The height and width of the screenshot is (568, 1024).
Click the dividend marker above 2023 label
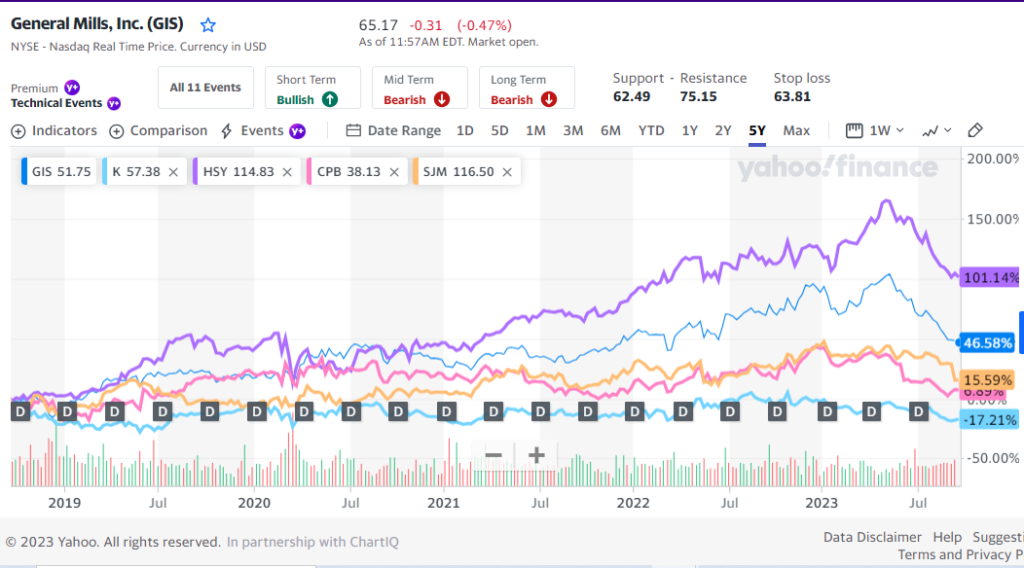(827, 411)
